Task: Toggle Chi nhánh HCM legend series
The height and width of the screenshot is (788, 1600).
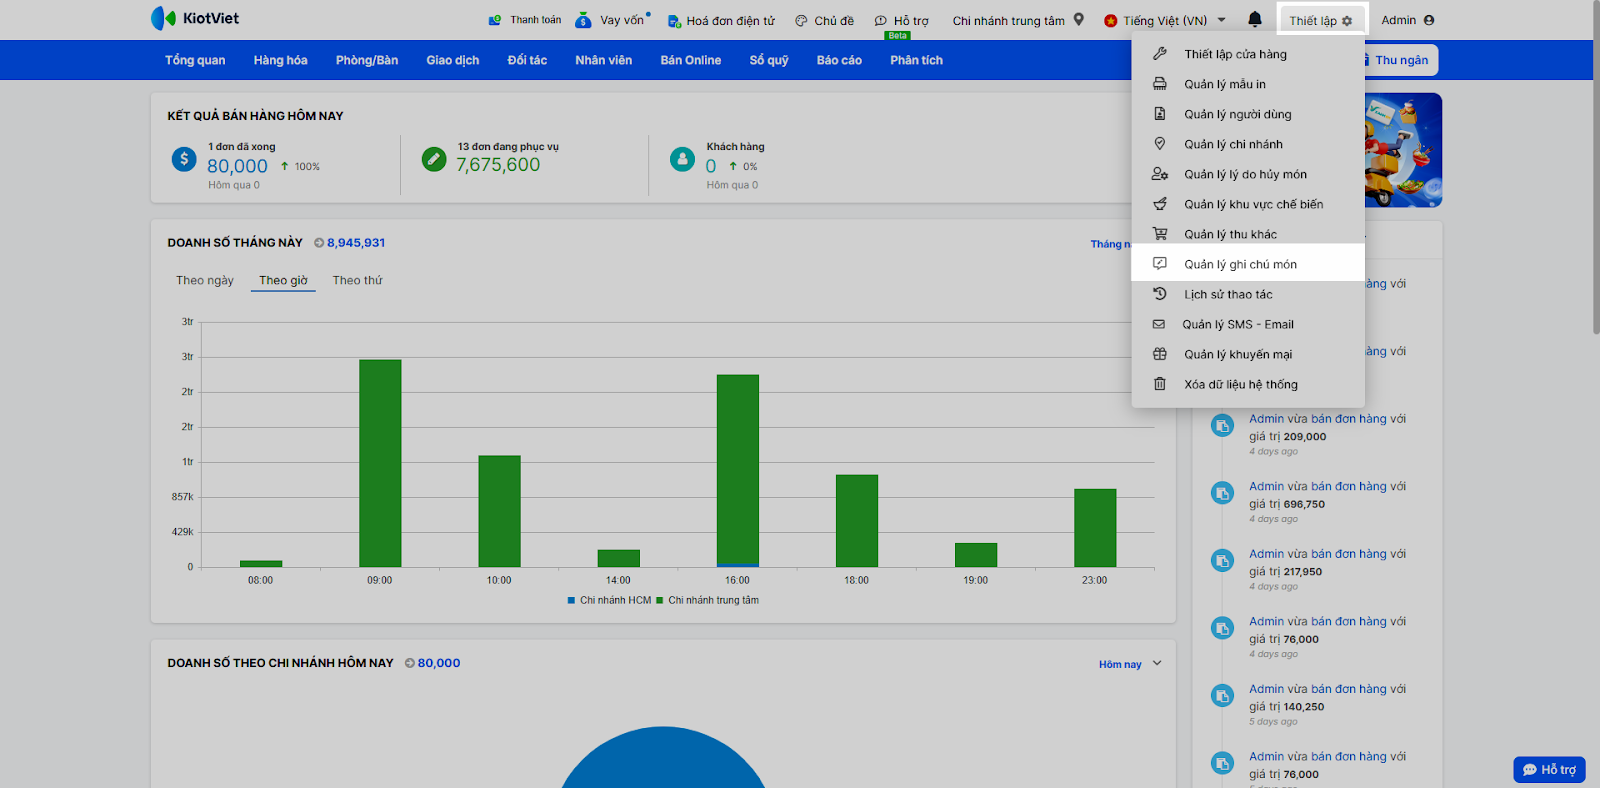Action: pyautogui.click(x=609, y=601)
